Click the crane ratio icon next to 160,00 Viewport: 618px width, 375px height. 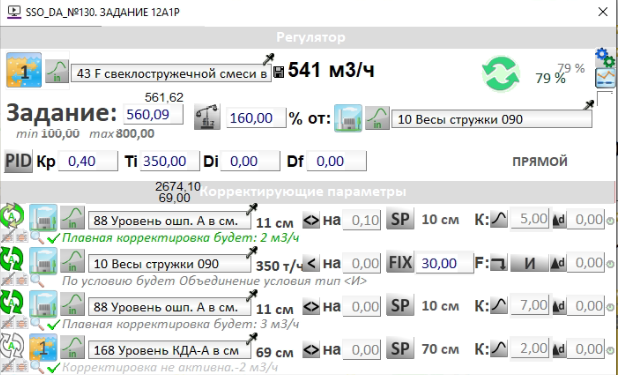tap(207, 117)
